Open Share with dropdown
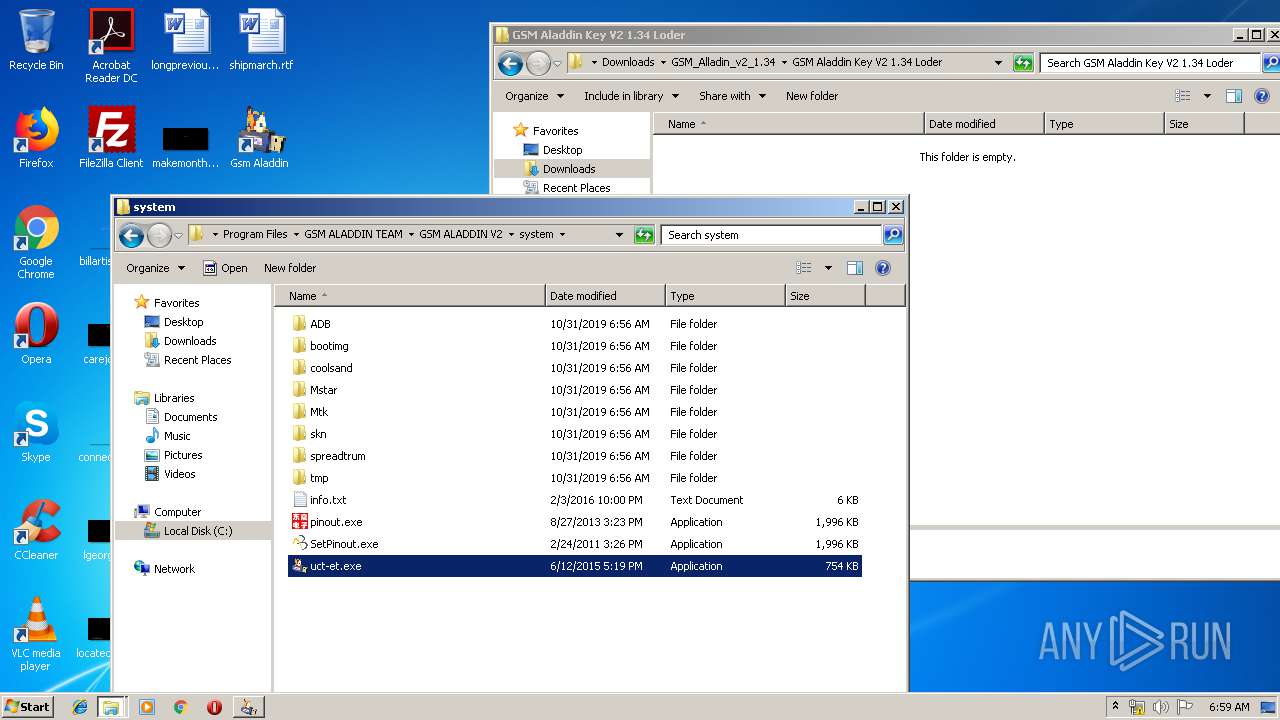This screenshot has height=720, width=1280. 732,96
